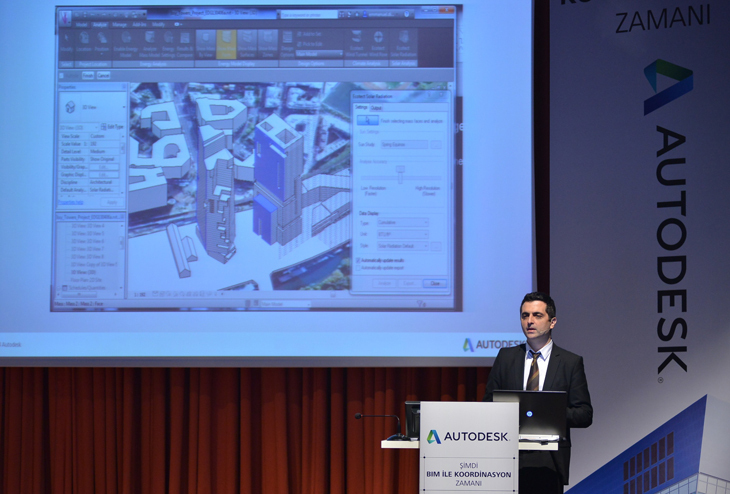The image size is (730, 494).
Task: Open the View Scale Custom dropdown
Action: [x=107, y=136]
